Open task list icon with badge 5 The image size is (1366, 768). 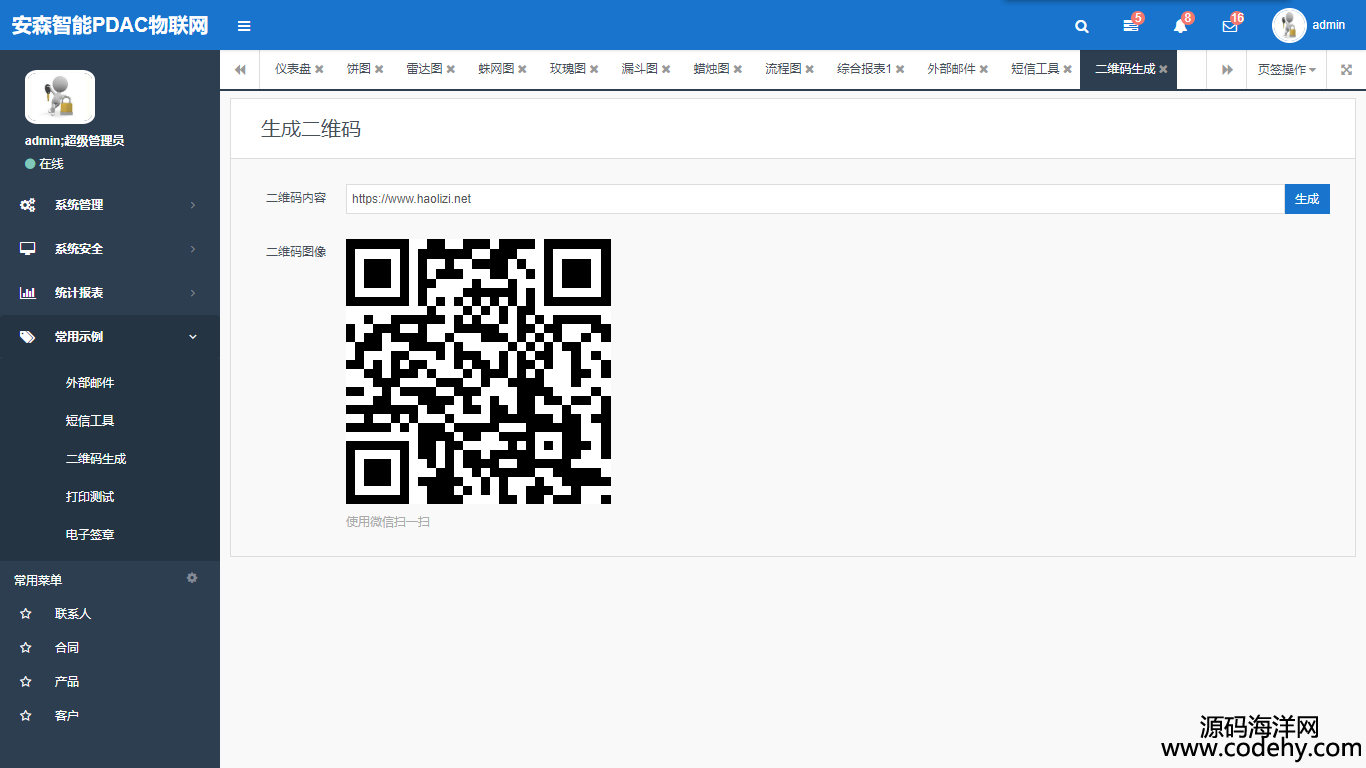(x=1132, y=25)
